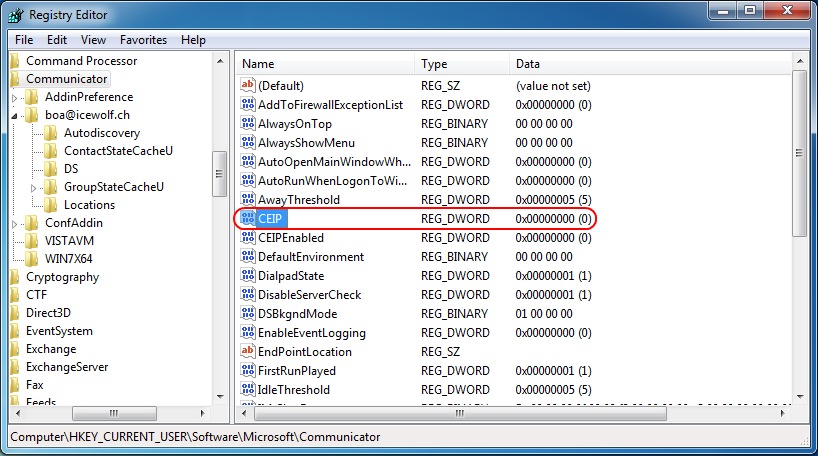Select the Direct3D key
This screenshot has height=456, width=818.
click(48, 313)
